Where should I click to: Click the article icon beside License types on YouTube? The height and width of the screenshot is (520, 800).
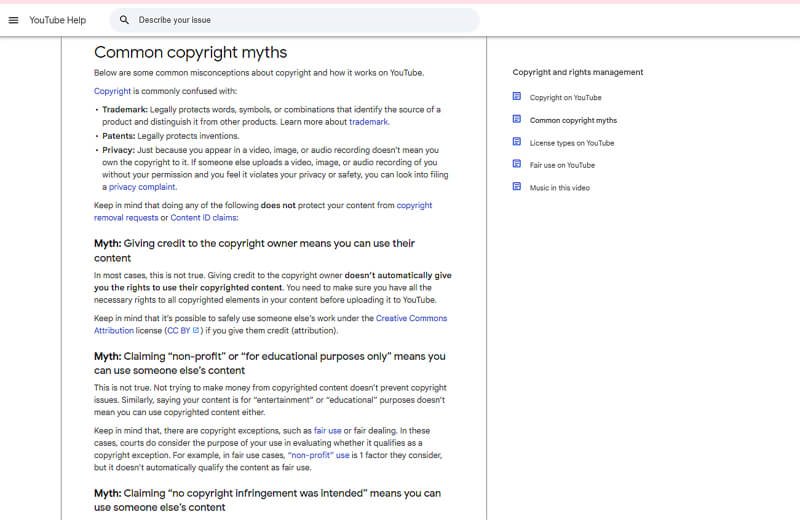[517, 141]
